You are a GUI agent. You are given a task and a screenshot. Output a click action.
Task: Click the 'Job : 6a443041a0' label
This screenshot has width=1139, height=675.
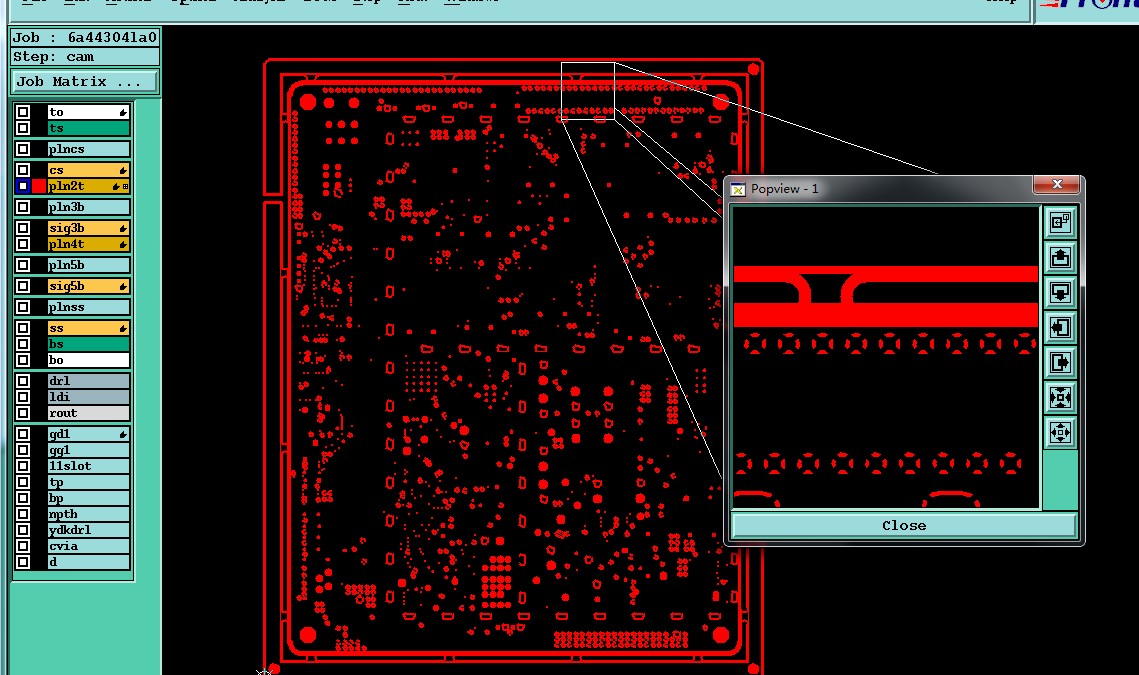point(84,37)
